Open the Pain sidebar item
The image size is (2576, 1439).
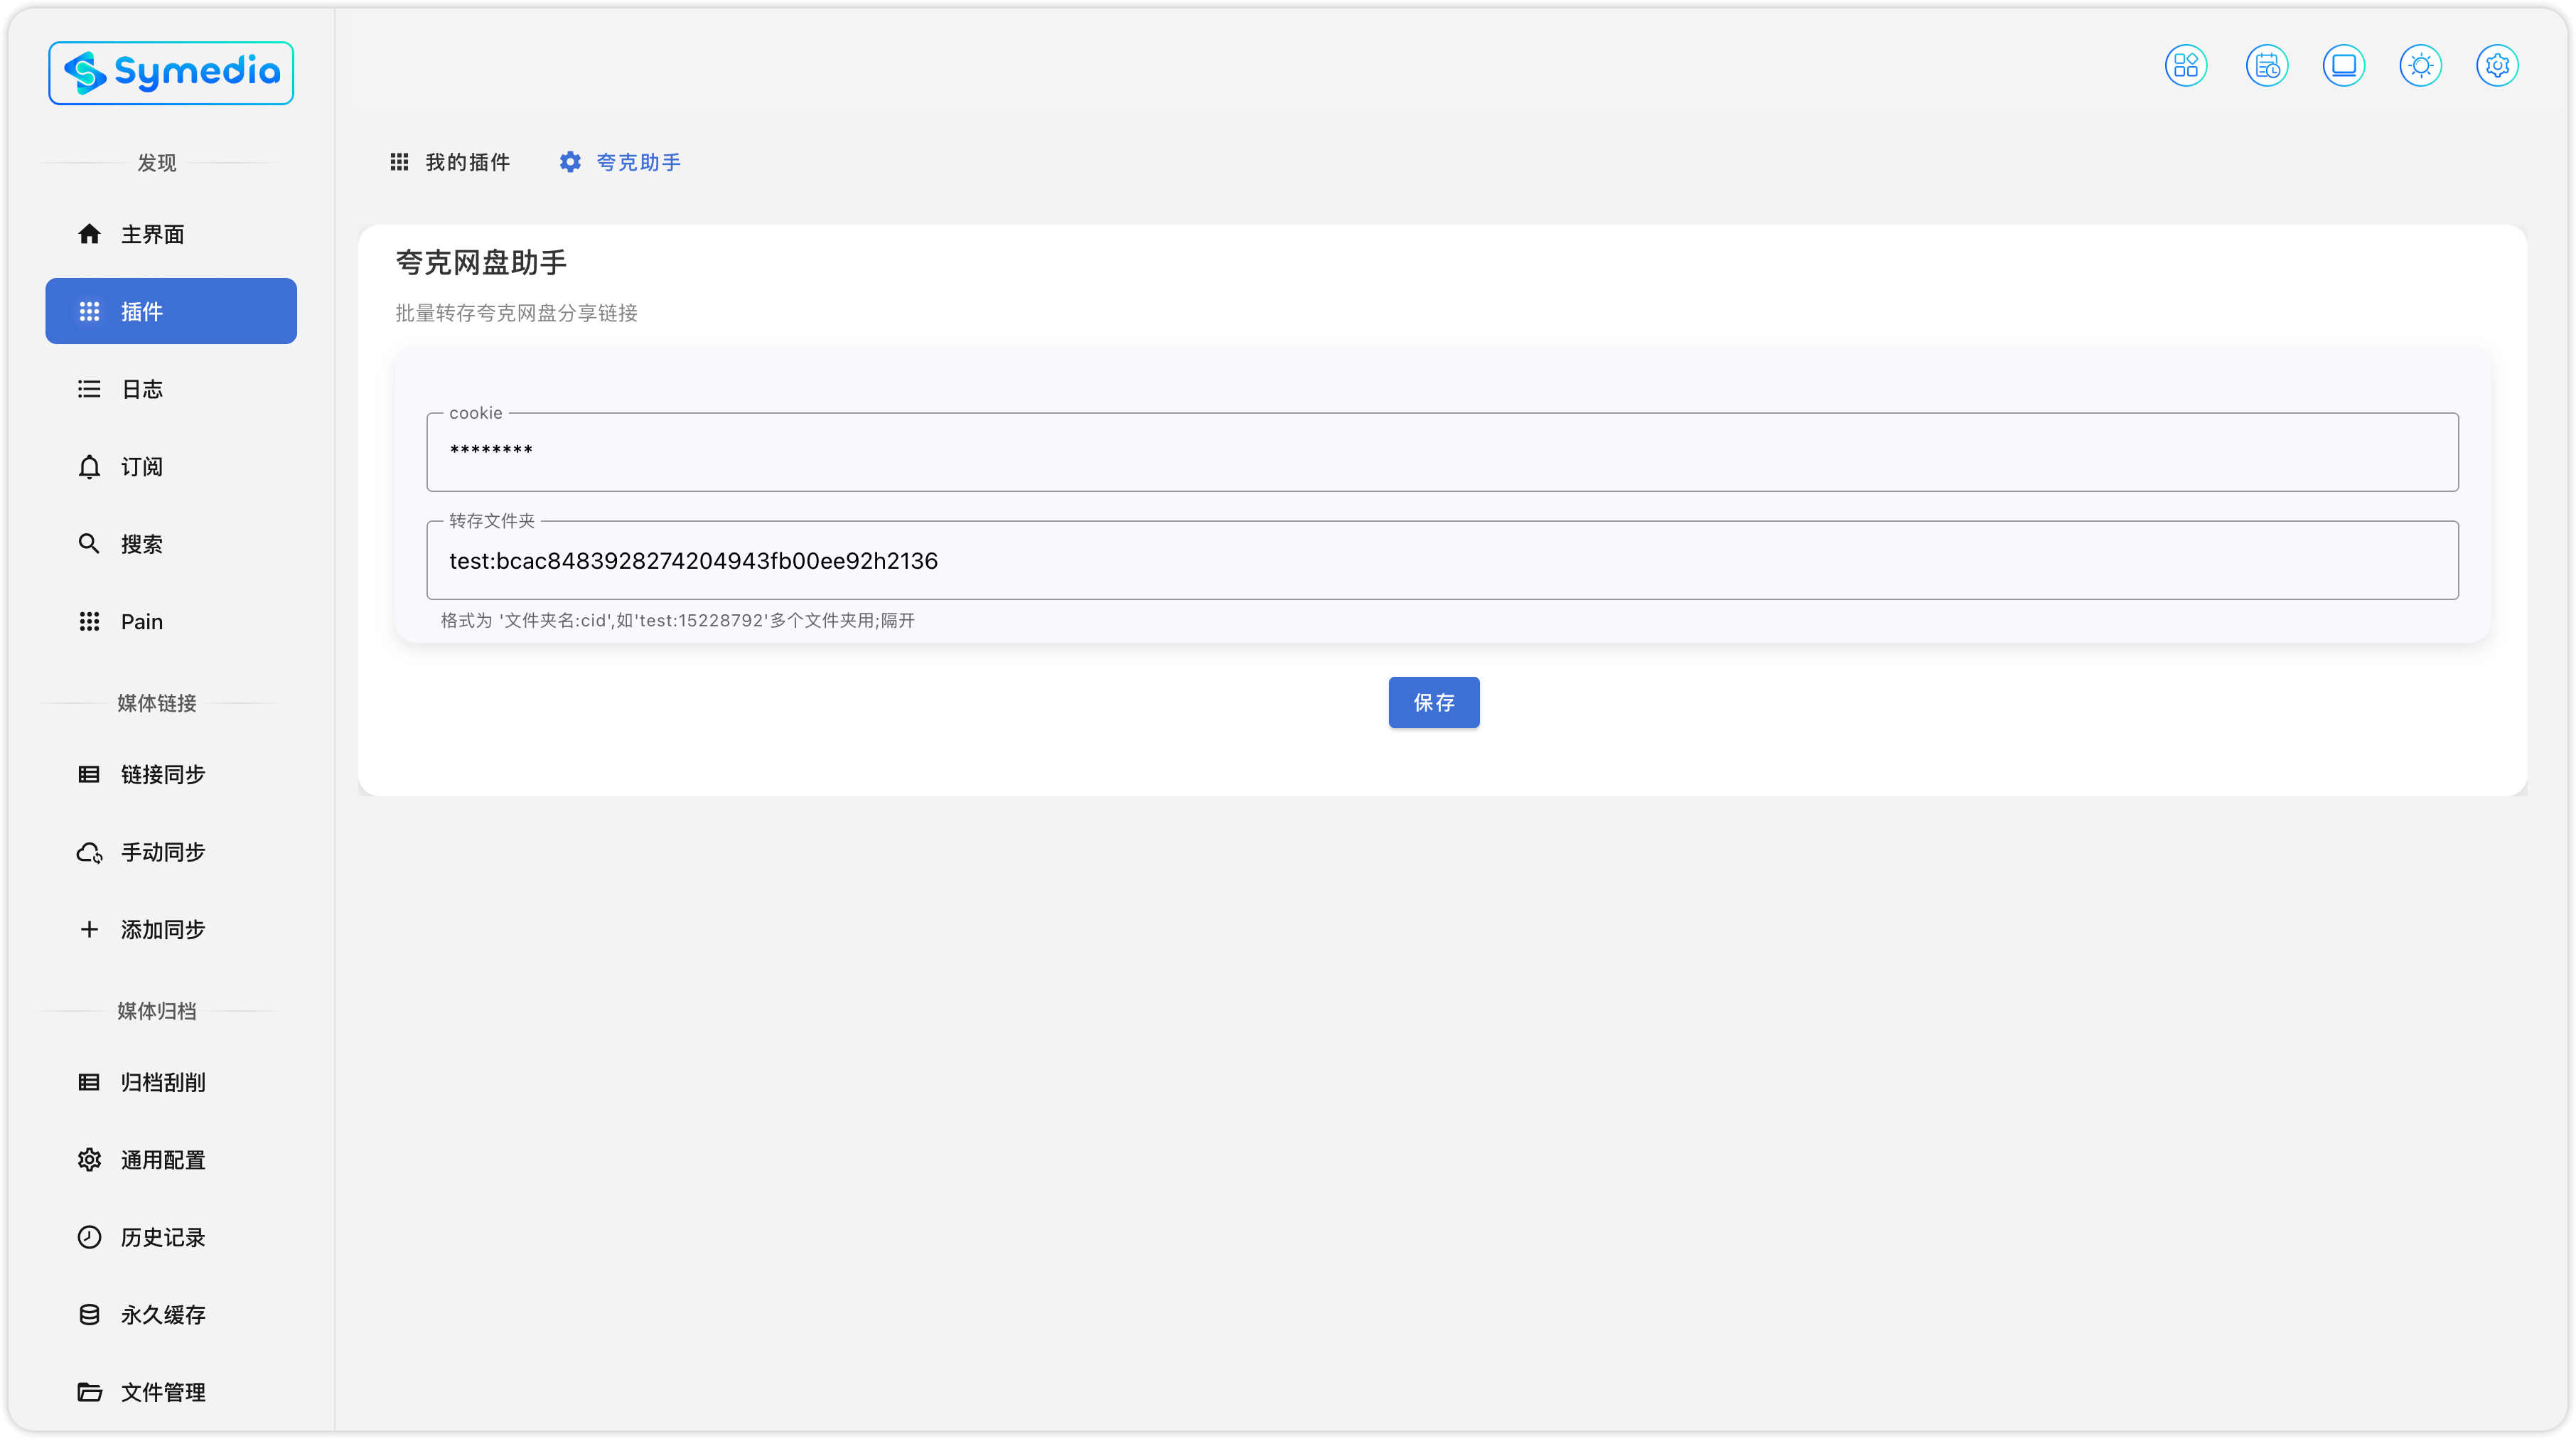coord(141,622)
